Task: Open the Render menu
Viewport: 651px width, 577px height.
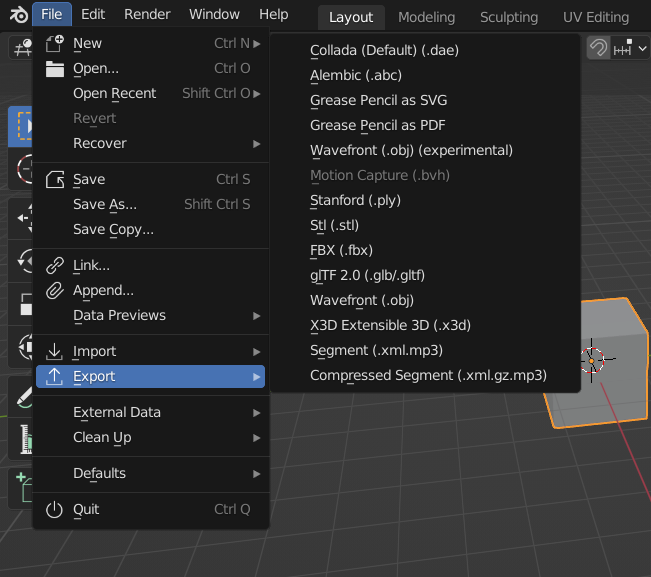Action: (x=147, y=15)
